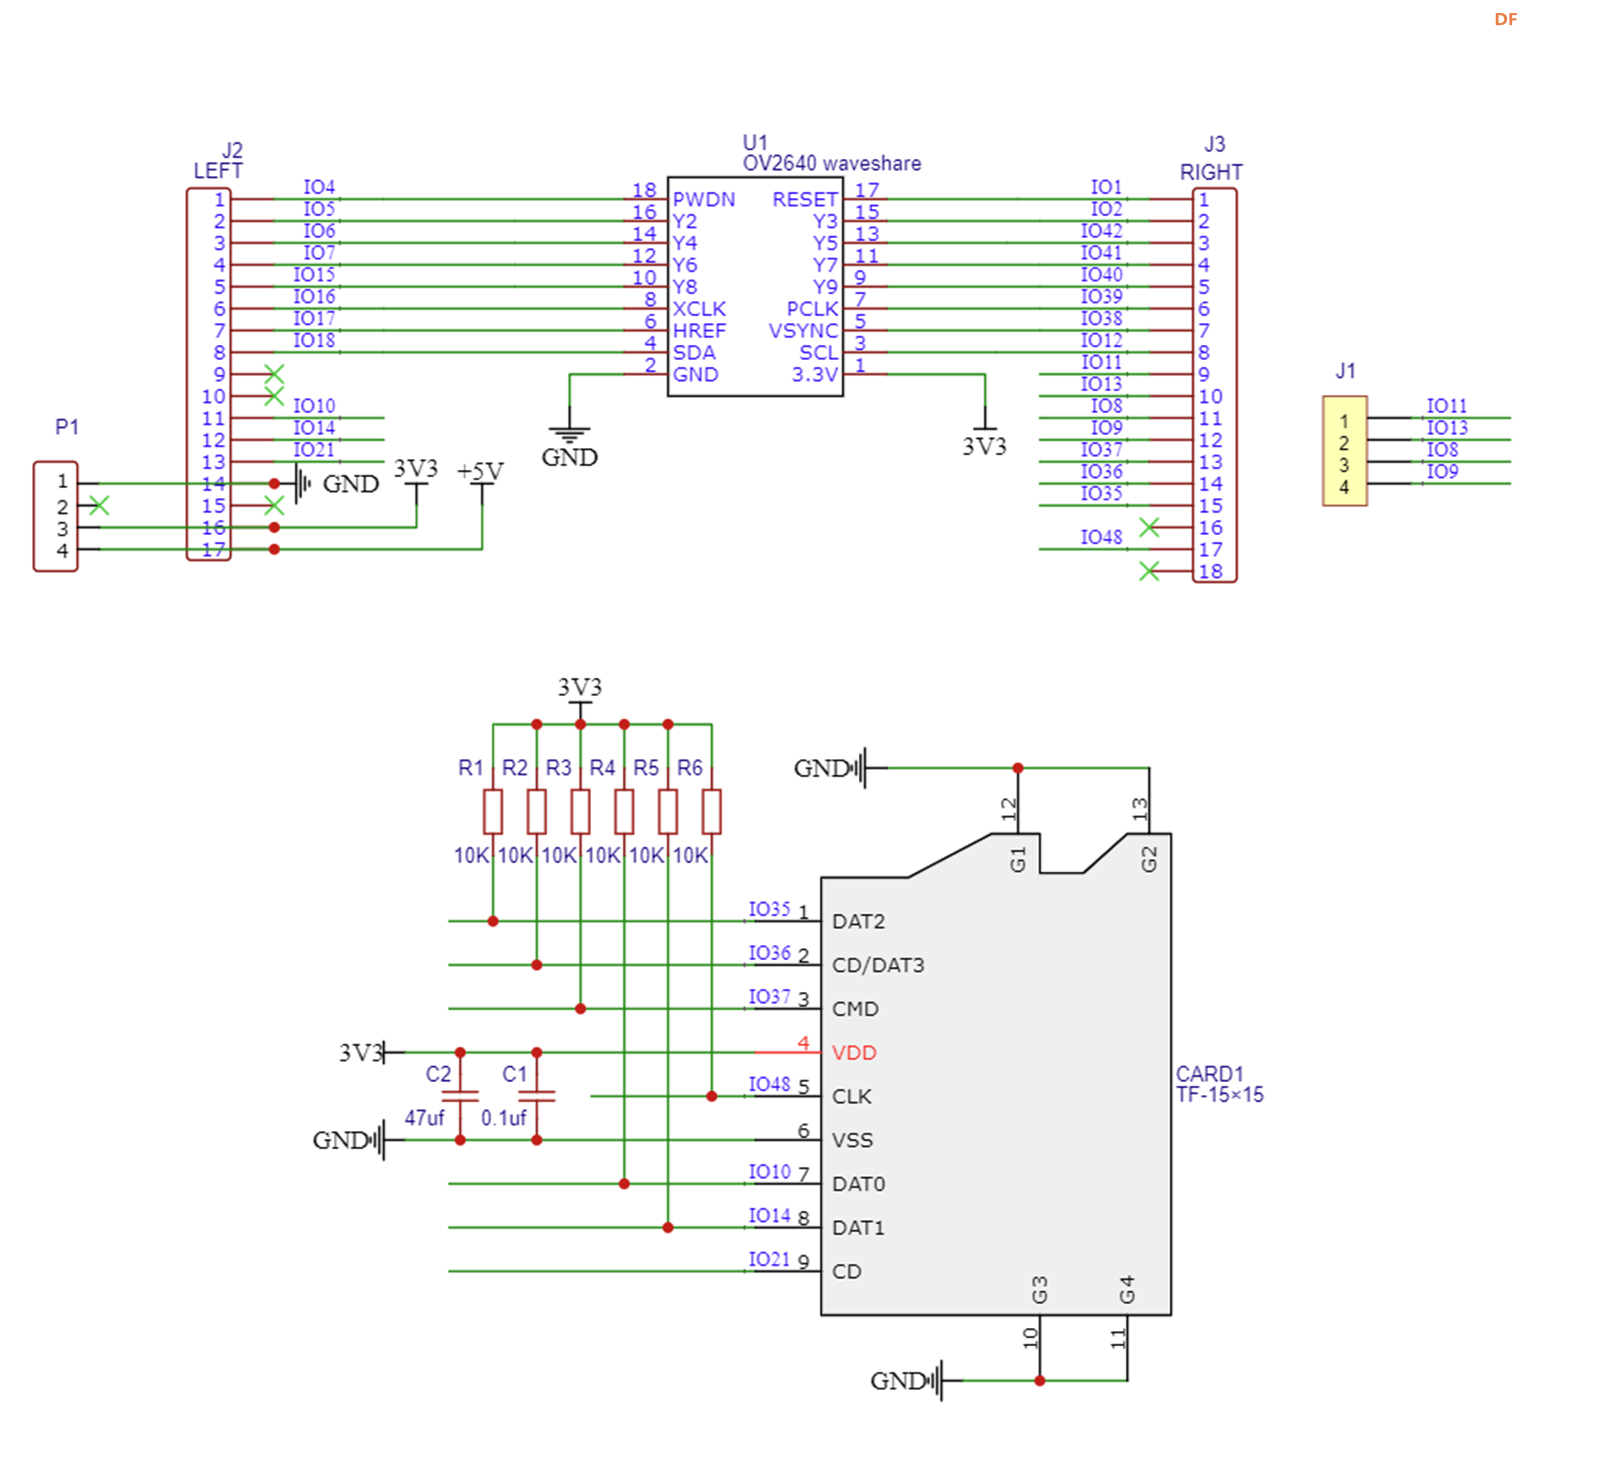1603x1466 pixels.
Task: Click the SDA pin name
Action: click(693, 353)
